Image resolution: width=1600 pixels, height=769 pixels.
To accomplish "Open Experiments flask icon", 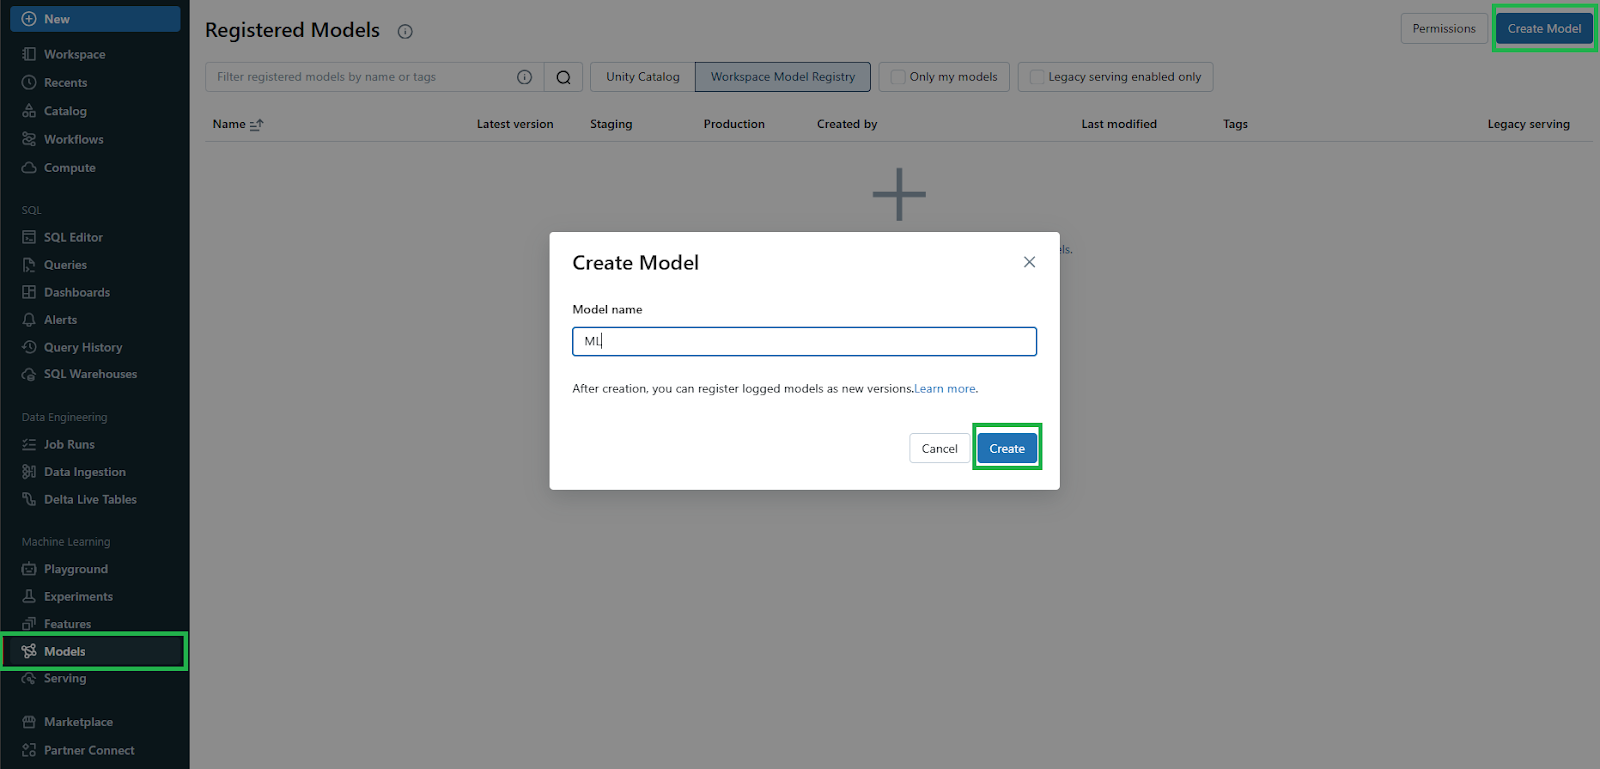I will [29, 596].
